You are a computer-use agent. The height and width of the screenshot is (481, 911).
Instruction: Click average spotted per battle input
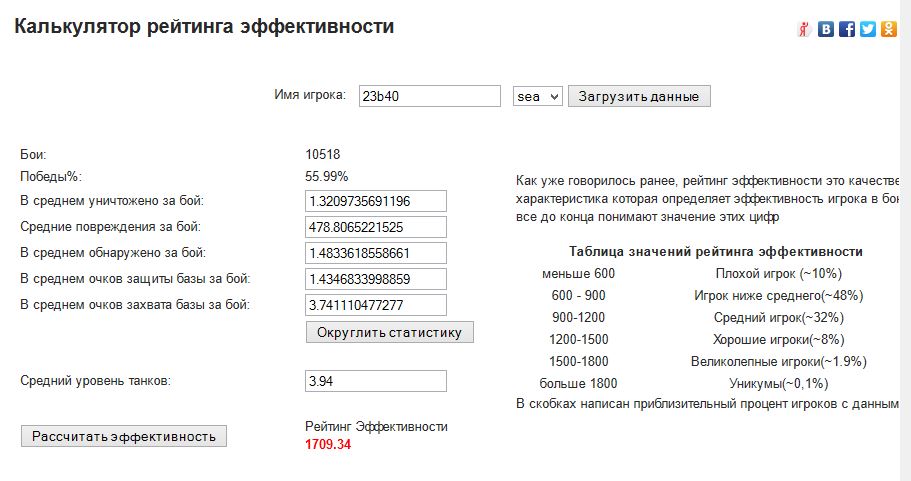coord(376,253)
